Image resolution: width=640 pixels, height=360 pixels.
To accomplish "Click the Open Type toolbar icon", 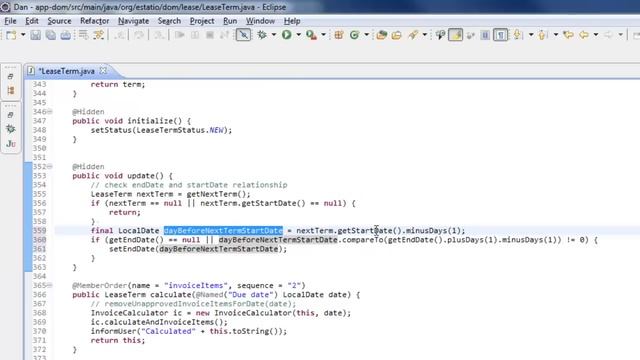I will [x=382, y=35].
